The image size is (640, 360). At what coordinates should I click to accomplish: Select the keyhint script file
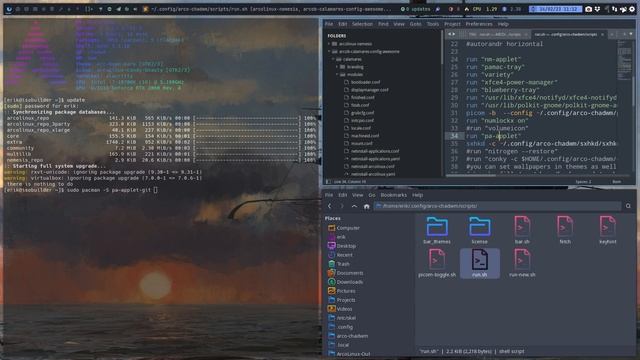pos(607,230)
